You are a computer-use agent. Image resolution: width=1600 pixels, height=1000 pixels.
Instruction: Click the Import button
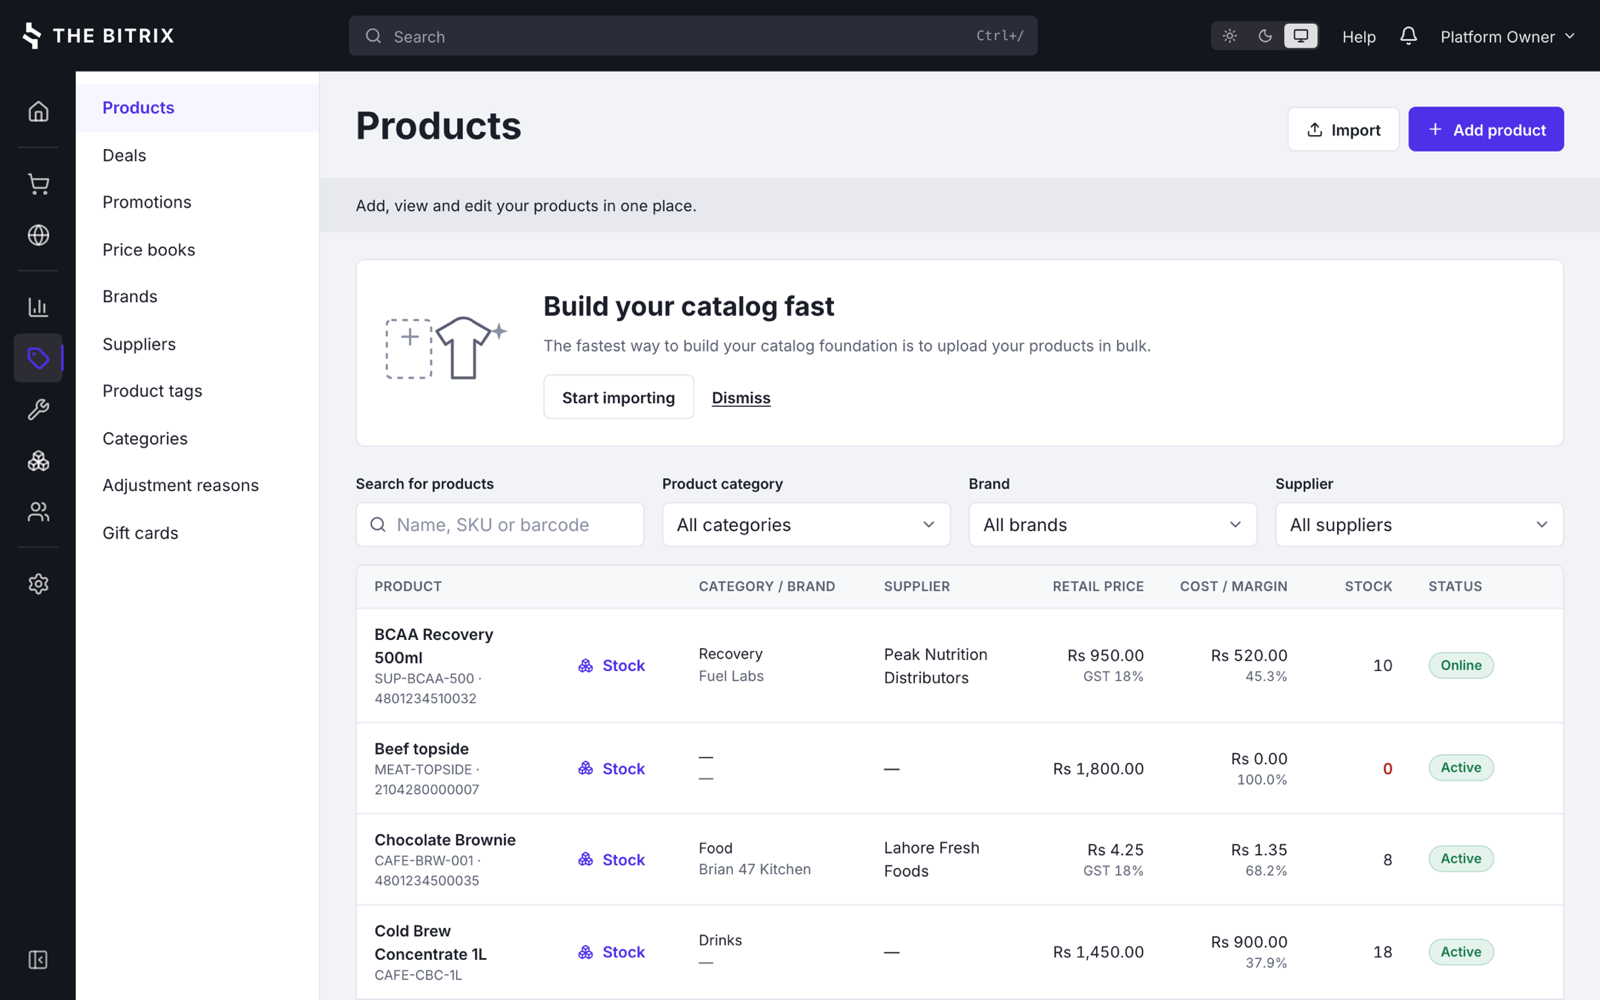1343,130
